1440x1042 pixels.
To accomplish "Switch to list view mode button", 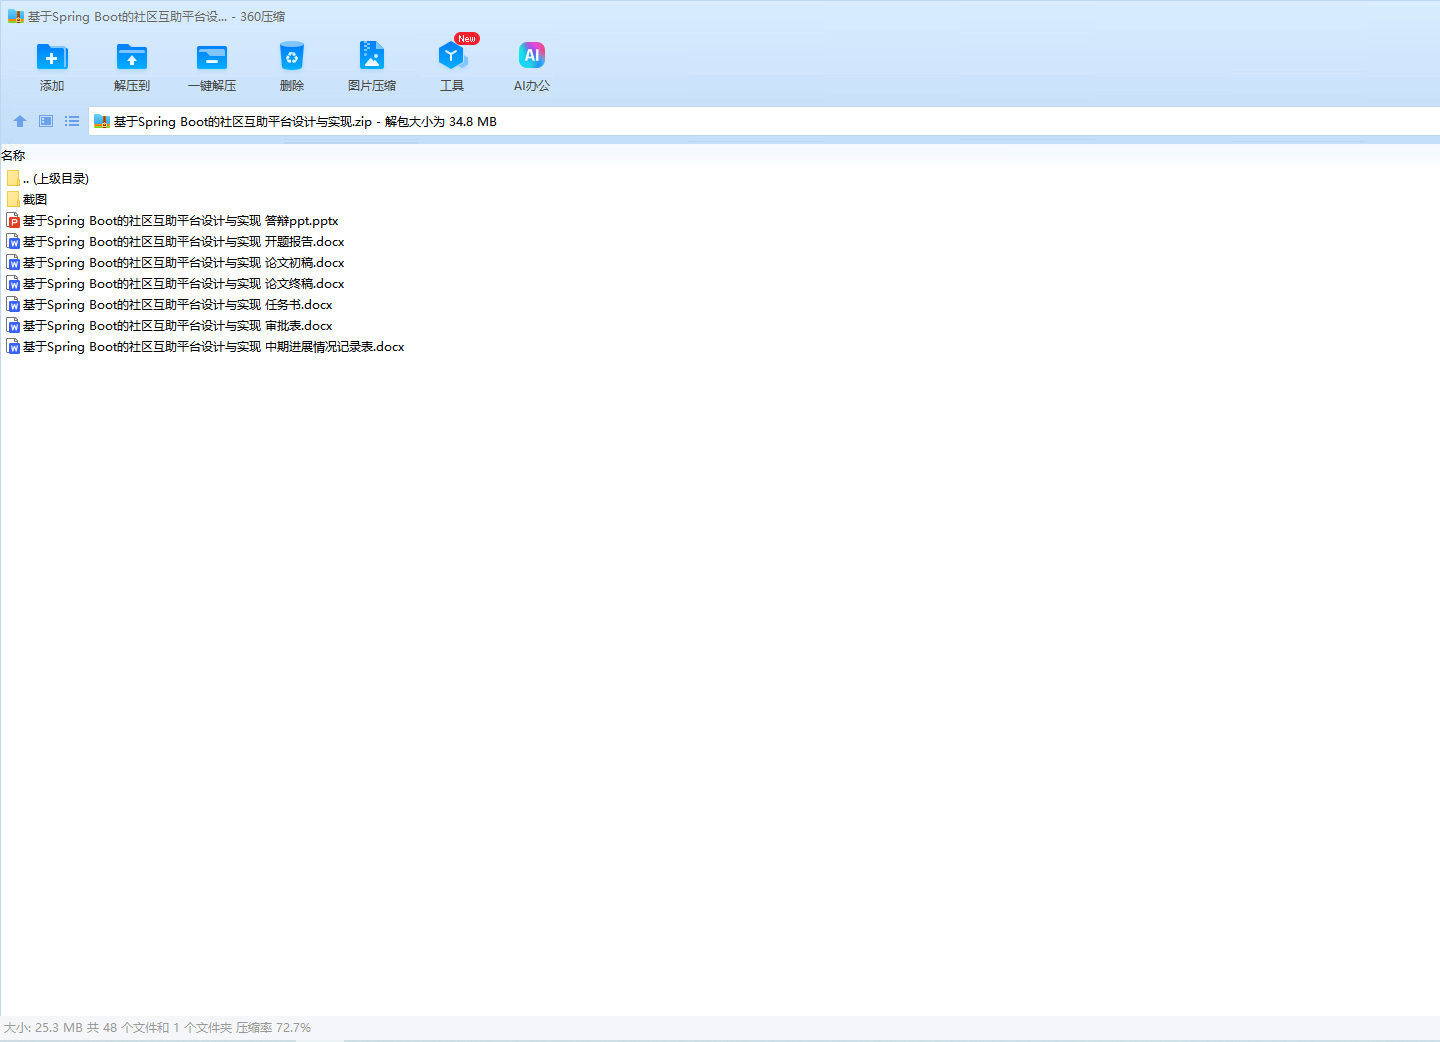I will [x=72, y=121].
